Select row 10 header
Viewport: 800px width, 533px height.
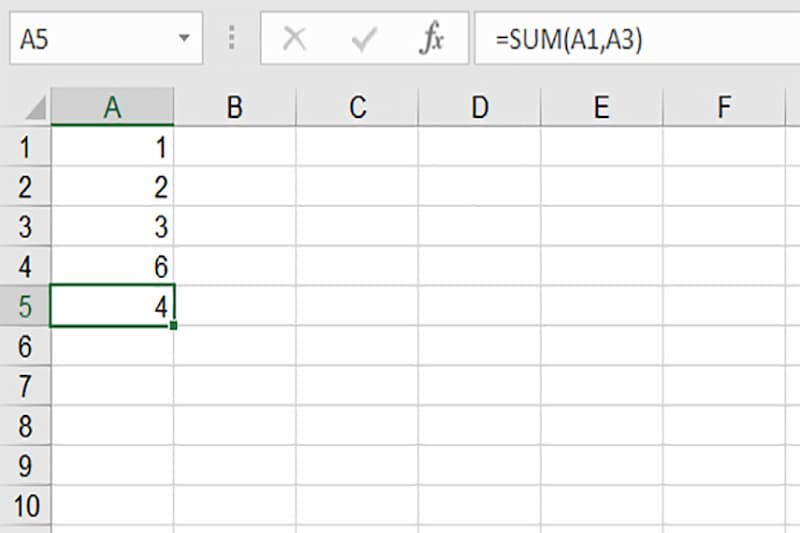(25, 505)
